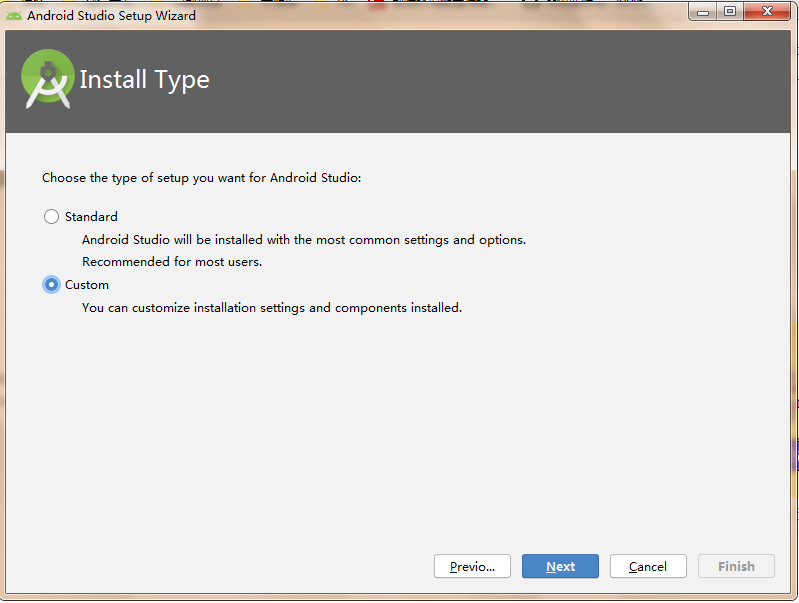
Task: Click the "Android Studio Setup Wizard" window title
Action: [x=111, y=15]
